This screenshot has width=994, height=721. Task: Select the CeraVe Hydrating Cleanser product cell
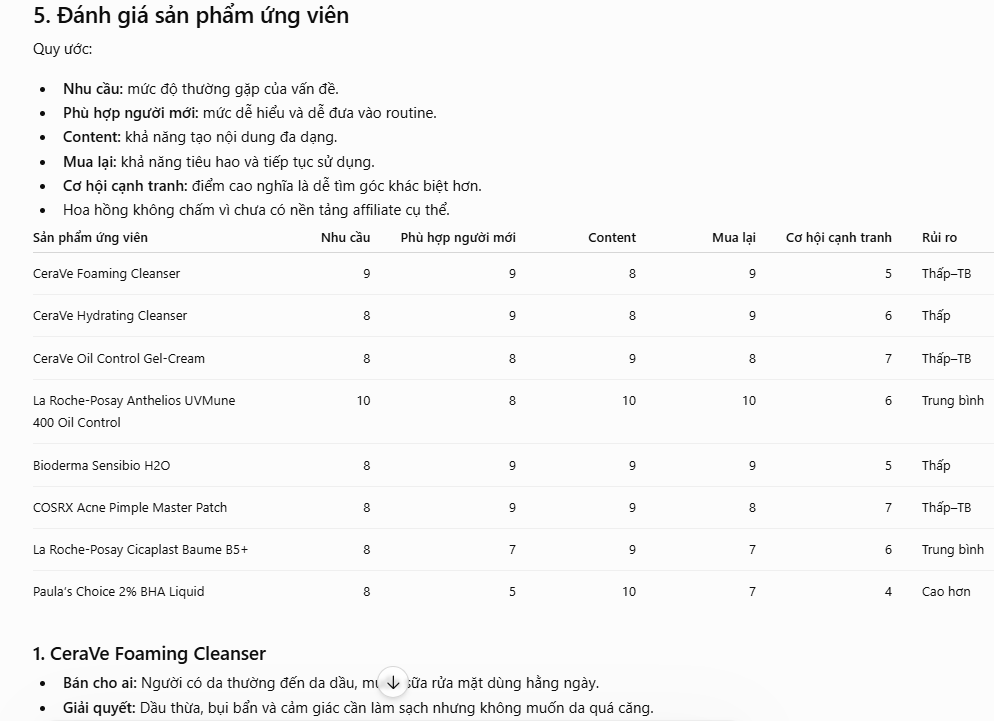[110, 315]
